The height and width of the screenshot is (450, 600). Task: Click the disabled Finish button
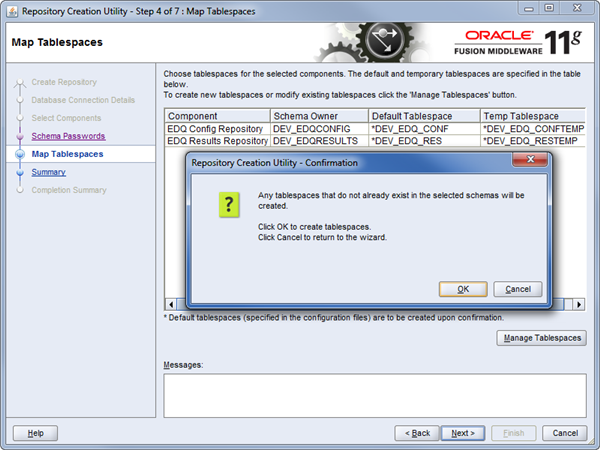click(514, 433)
